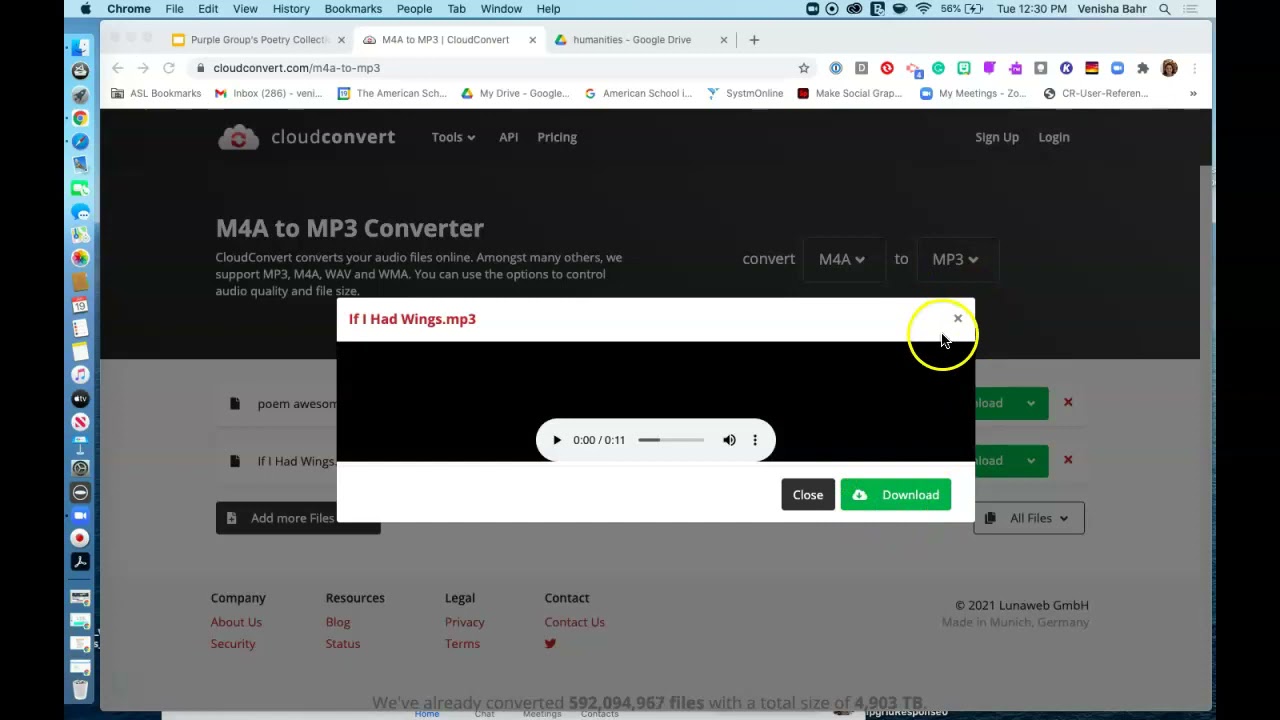
Task: Click the Sign Up link
Action: (997, 137)
